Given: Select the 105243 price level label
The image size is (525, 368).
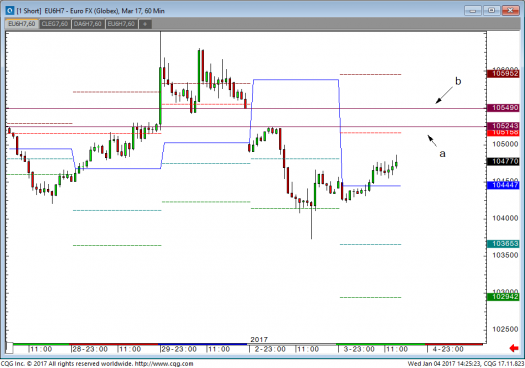Looking at the screenshot, I should click(x=503, y=126).
